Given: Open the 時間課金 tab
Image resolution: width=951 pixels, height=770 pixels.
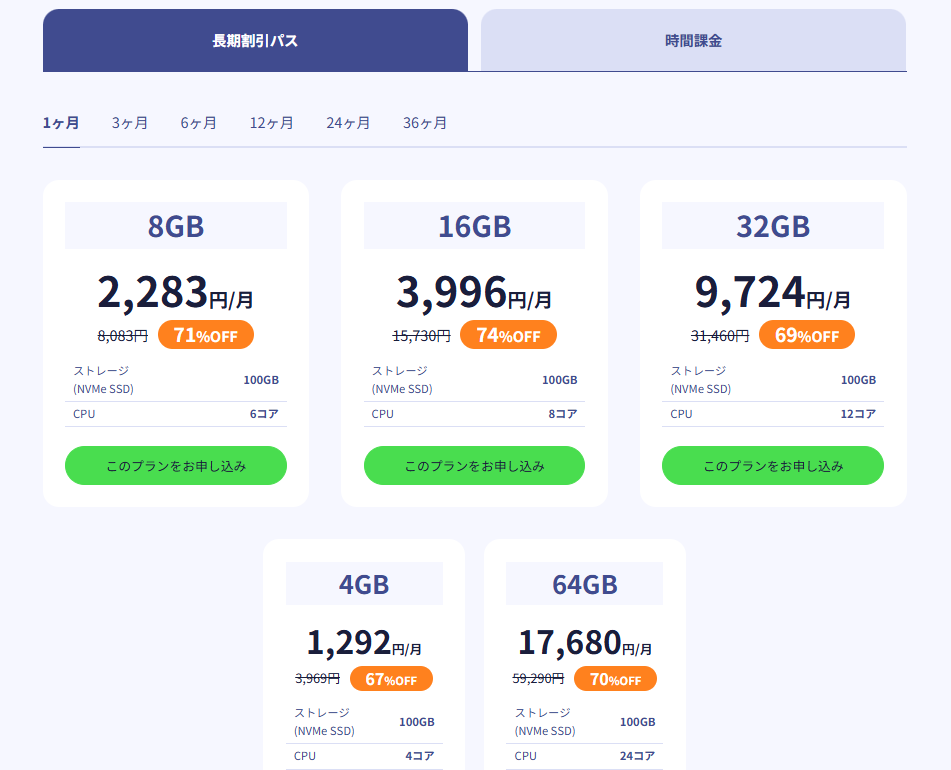Looking at the screenshot, I should point(693,41).
